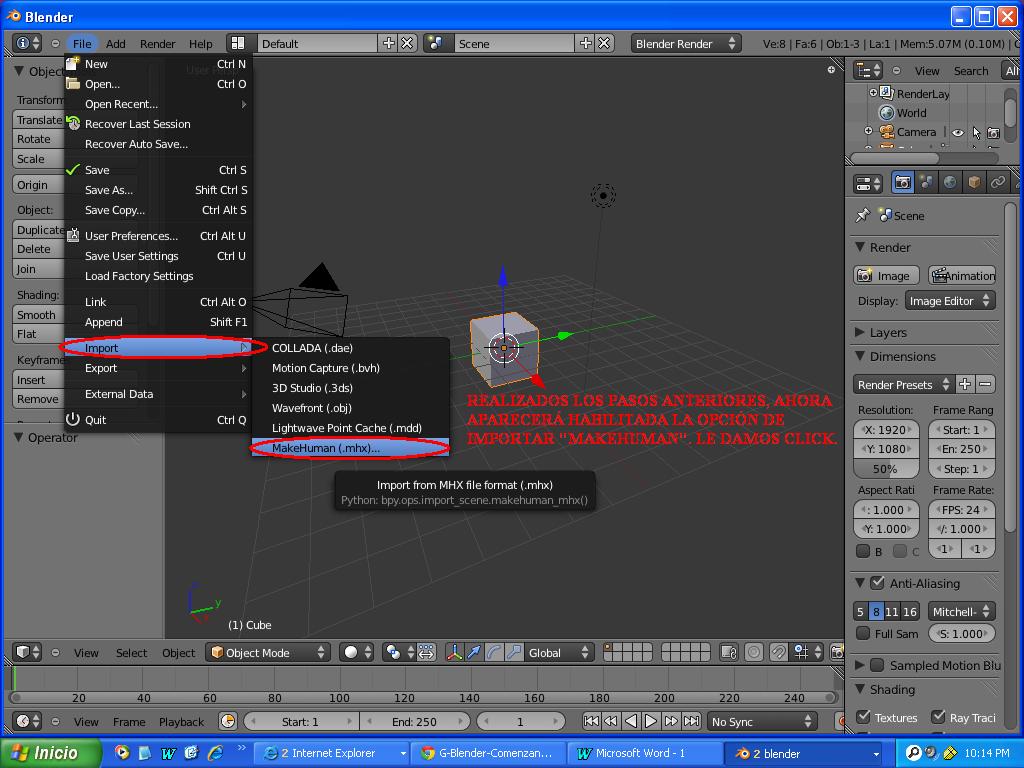Toggle proportional editing circle icon
The image size is (1024, 768).
pyautogui.click(x=754, y=652)
